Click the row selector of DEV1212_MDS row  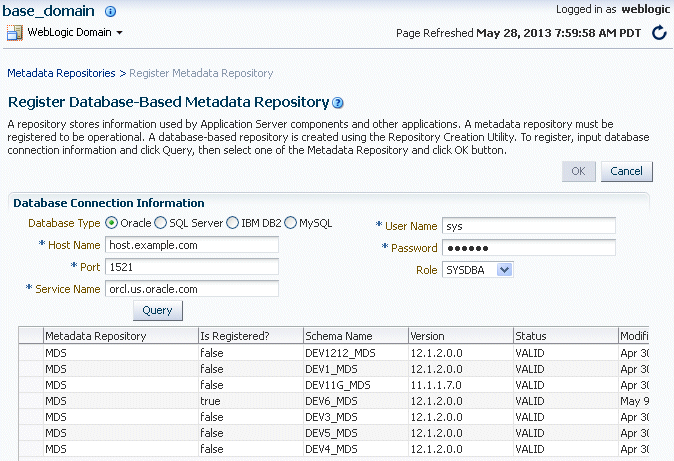point(31,353)
